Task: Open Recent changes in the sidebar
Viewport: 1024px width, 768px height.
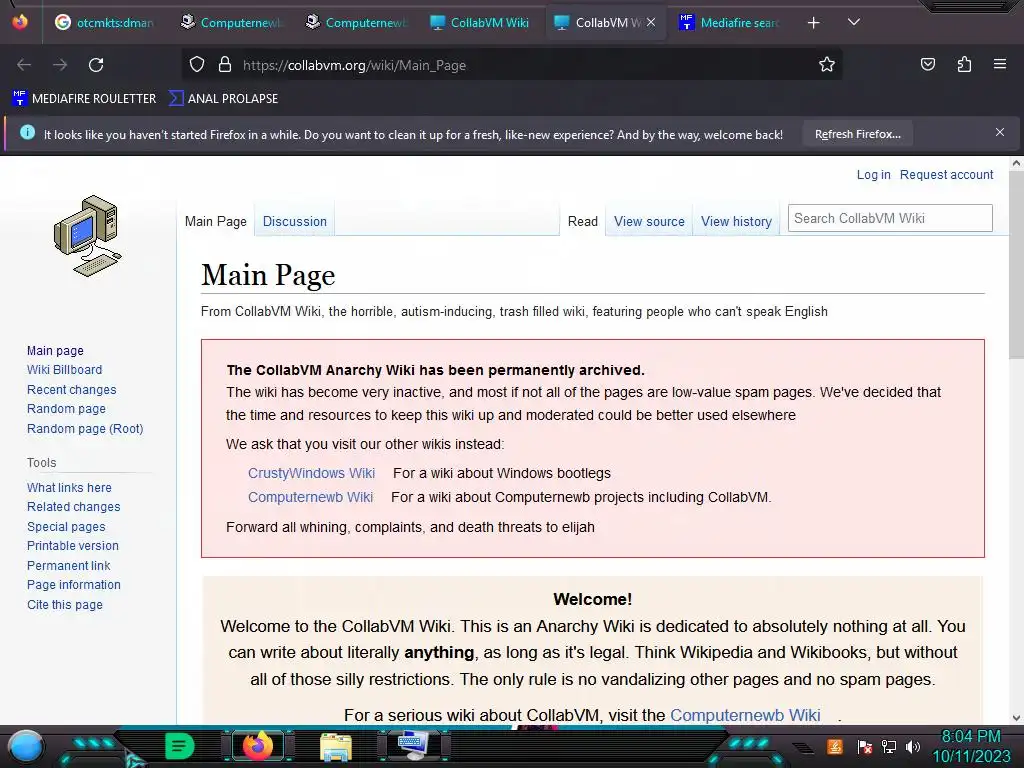Action: click(x=71, y=390)
